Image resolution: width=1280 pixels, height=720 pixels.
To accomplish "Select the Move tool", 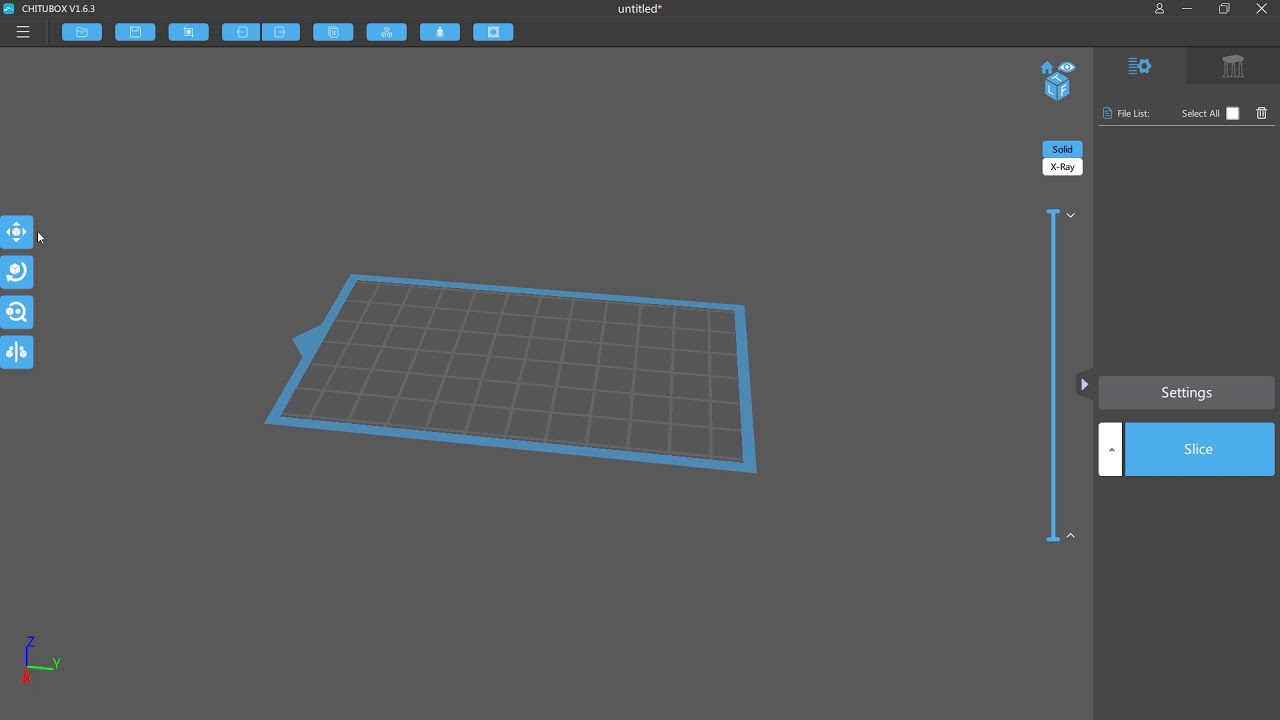I will point(17,232).
